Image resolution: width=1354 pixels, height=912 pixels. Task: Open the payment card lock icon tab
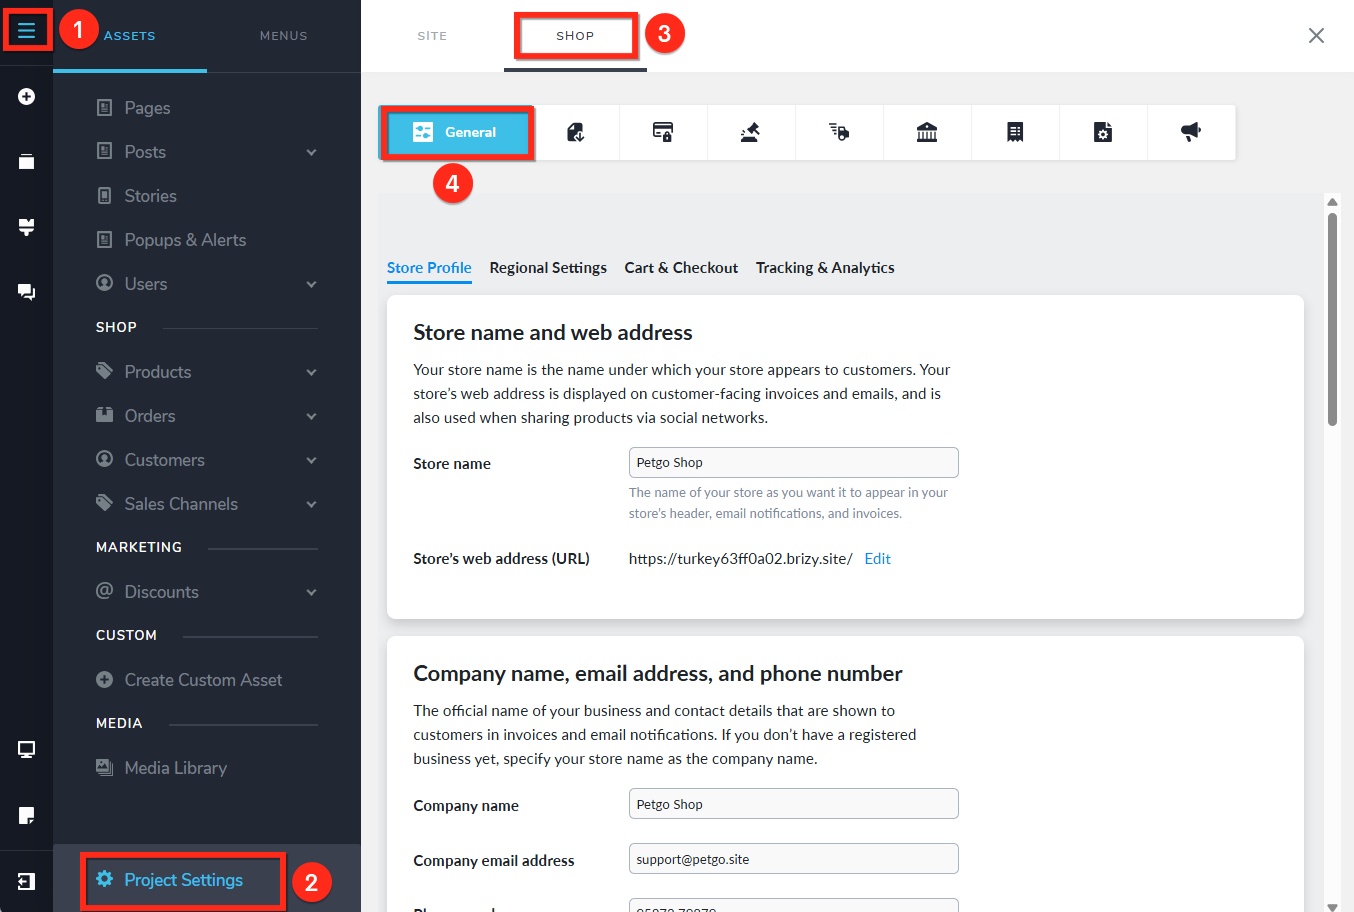click(x=663, y=132)
